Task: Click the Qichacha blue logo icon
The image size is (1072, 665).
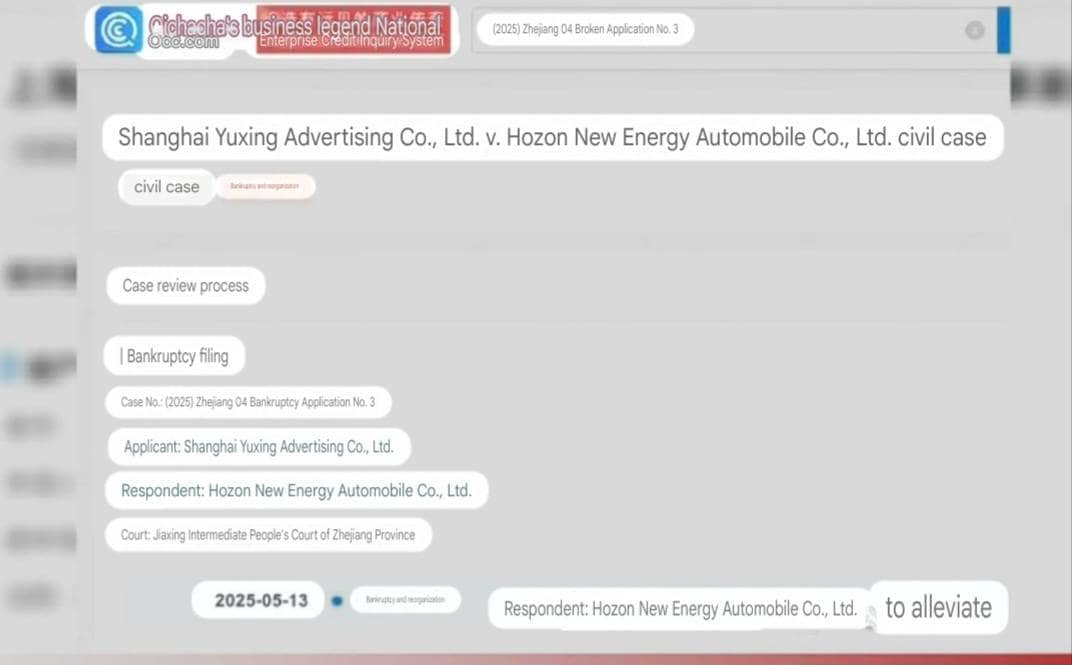Action: [x=119, y=29]
